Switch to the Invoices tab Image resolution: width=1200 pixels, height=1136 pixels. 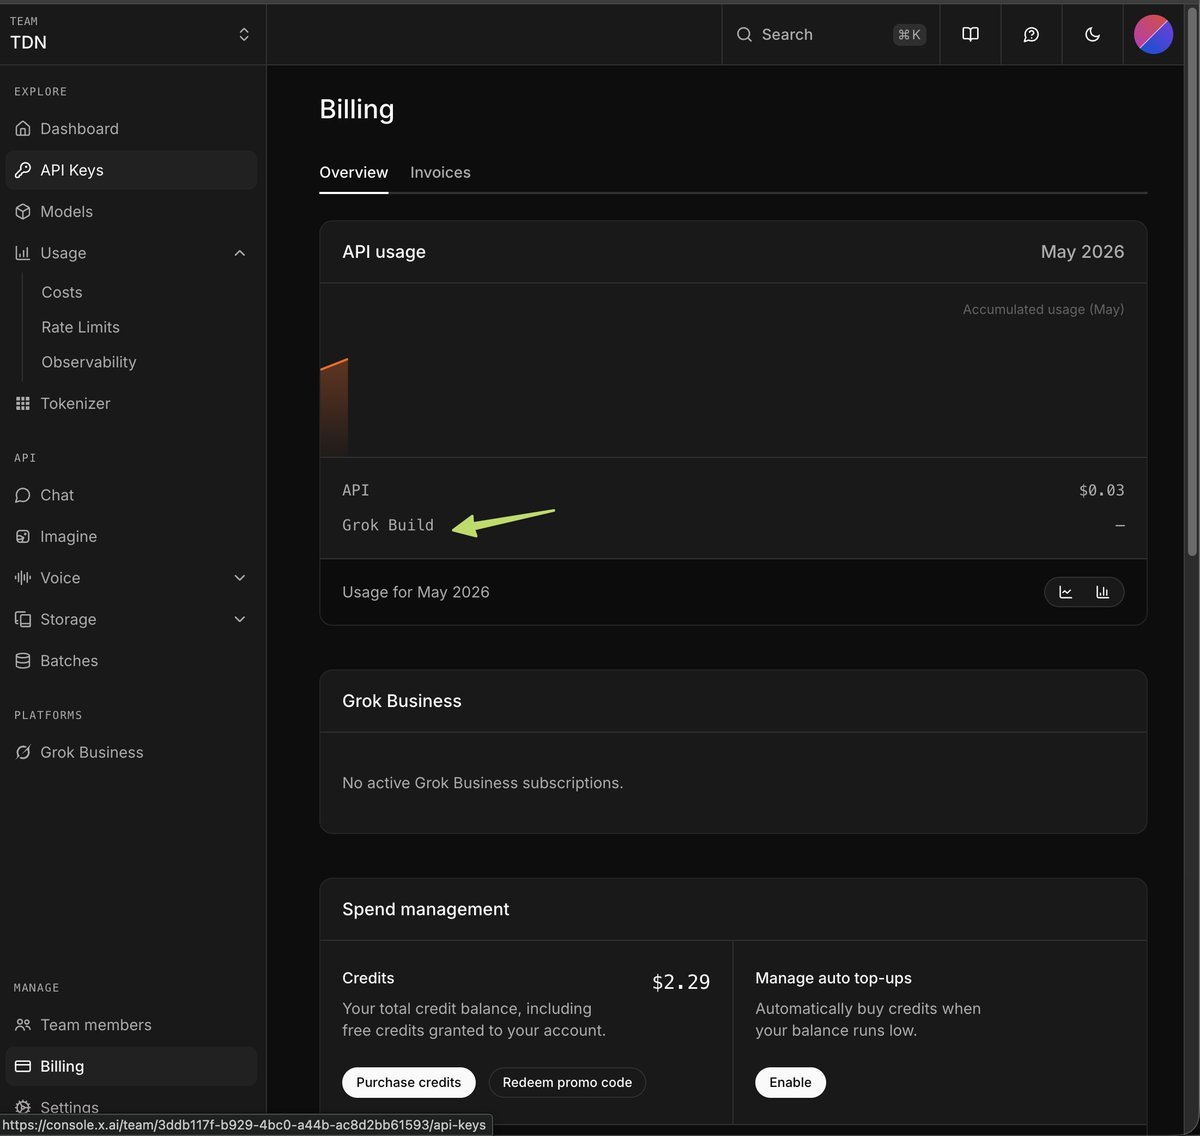point(440,172)
